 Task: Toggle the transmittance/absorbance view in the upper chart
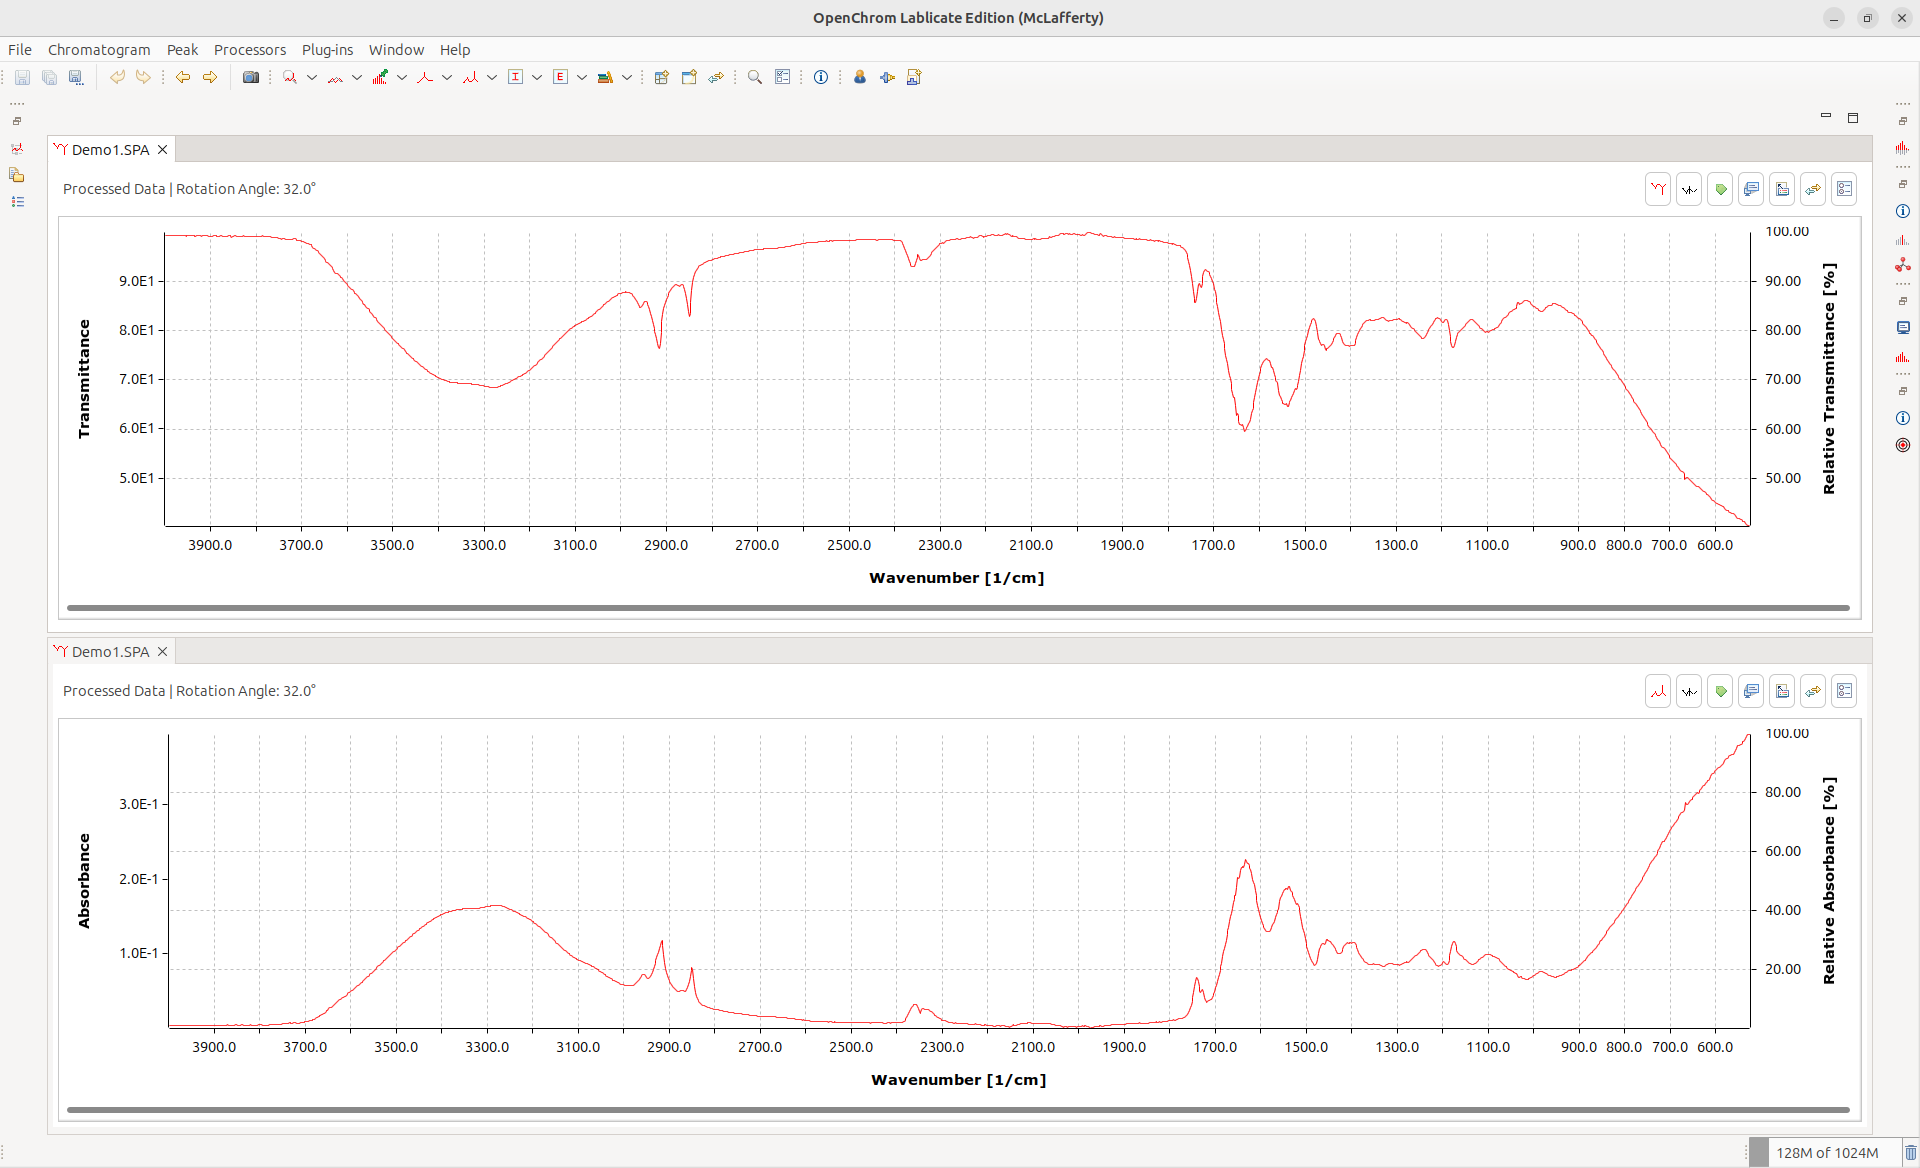1658,189
